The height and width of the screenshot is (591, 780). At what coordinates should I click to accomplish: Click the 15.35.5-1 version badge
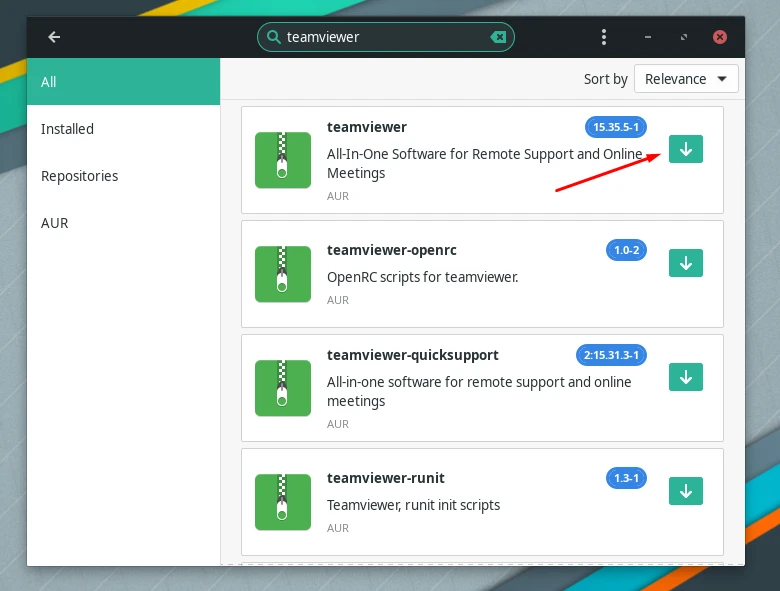(615, 127)
